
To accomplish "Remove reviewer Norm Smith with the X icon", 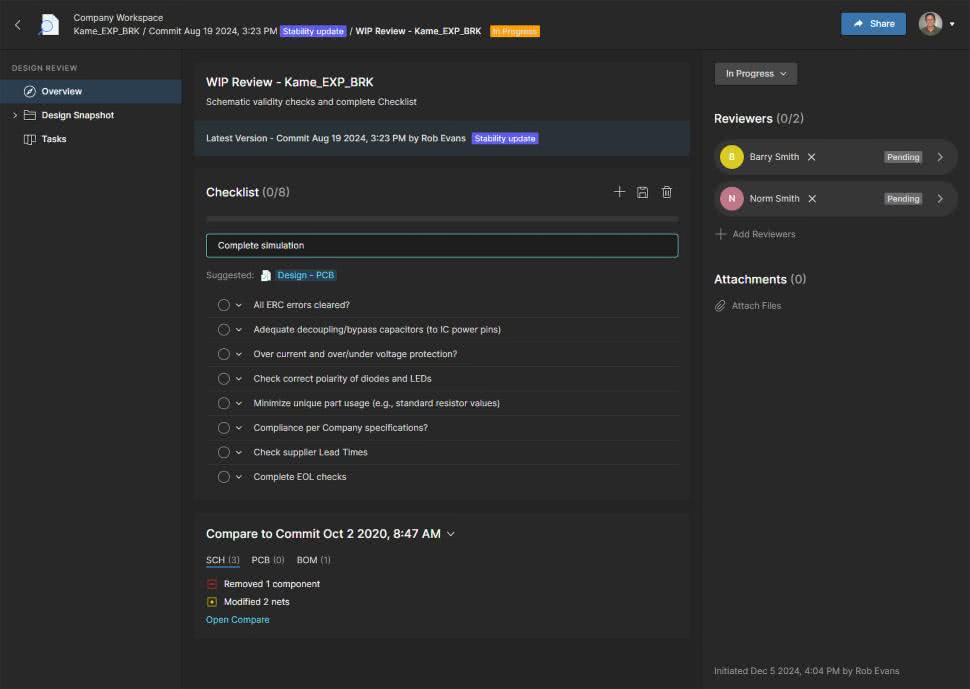I will point(812,199).
